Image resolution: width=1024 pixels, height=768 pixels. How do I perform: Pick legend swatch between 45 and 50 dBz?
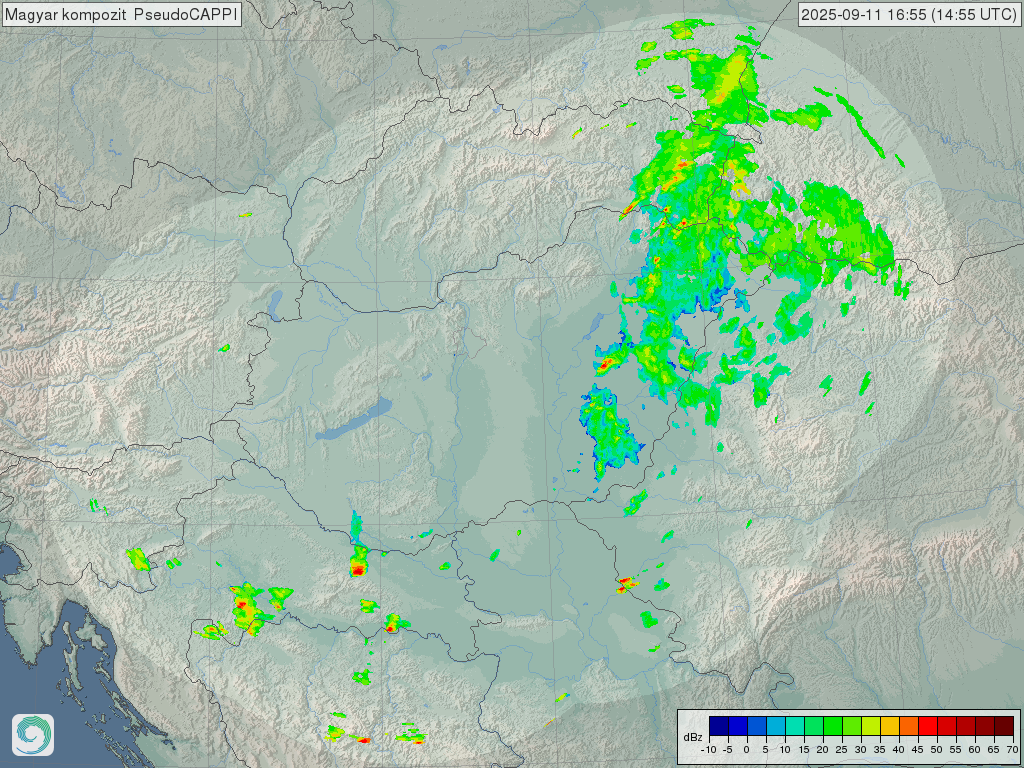(x=928, y=726)
